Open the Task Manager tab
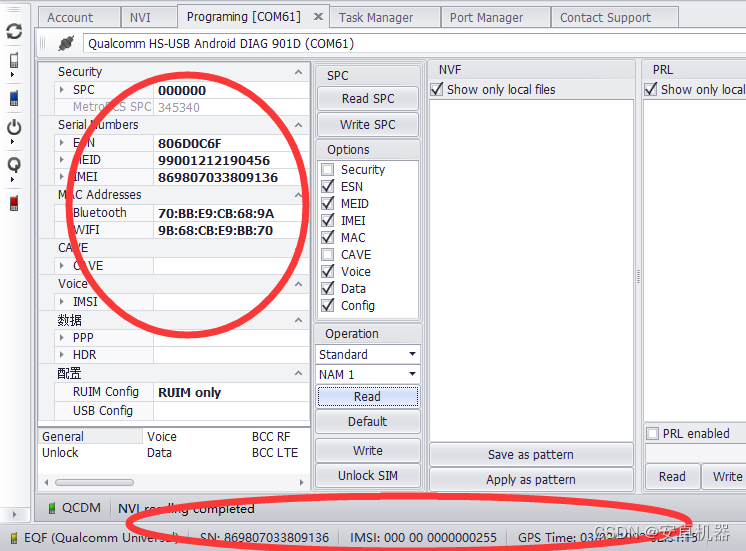This screenshot has width=746, height=551. 384,18
